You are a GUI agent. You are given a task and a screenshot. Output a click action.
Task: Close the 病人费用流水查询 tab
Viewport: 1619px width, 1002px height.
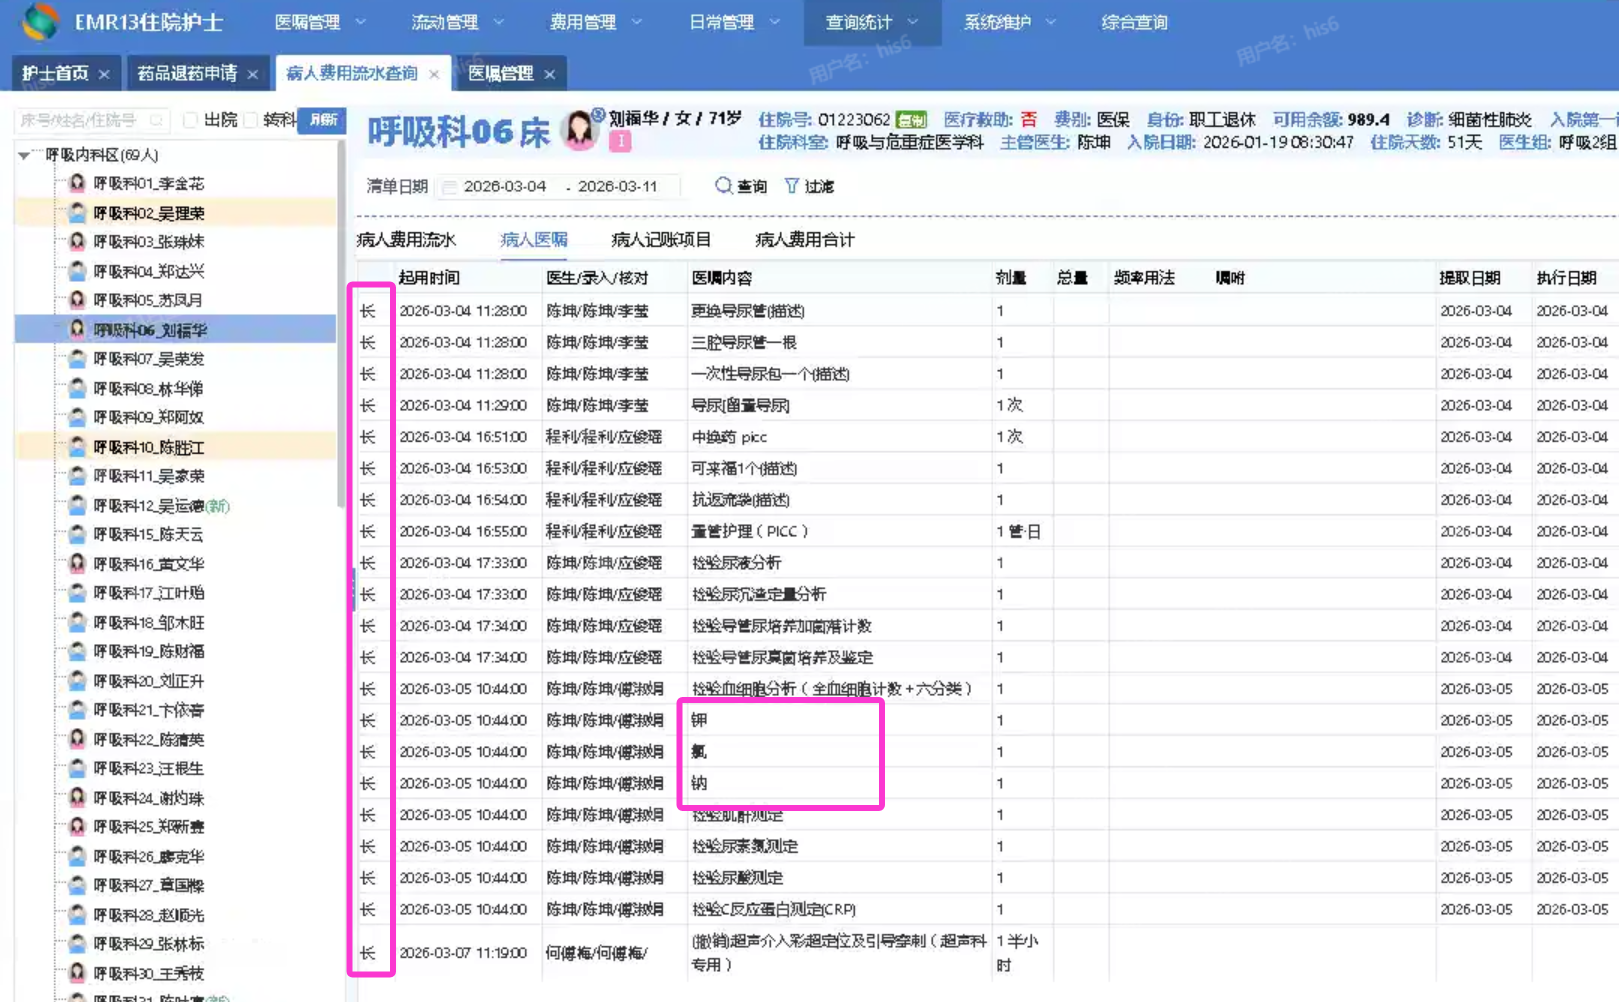[x=434, y=74]
